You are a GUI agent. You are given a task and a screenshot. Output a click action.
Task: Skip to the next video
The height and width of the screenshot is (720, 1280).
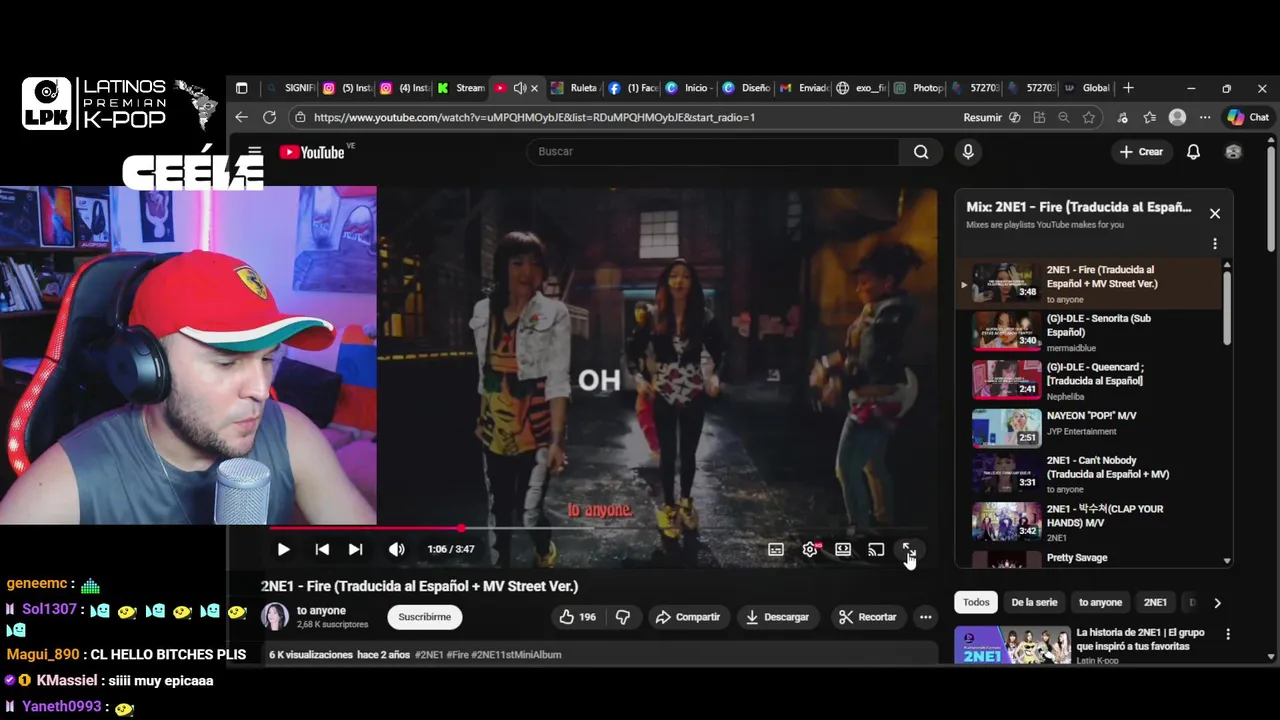[x=355, y=549]
